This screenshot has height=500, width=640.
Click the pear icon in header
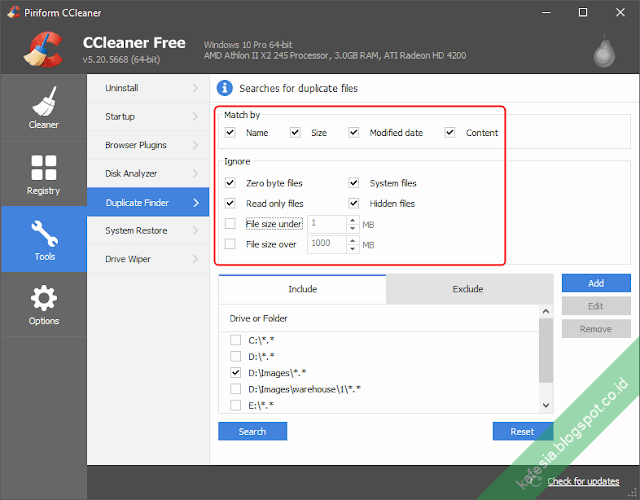tap(604, 52)
